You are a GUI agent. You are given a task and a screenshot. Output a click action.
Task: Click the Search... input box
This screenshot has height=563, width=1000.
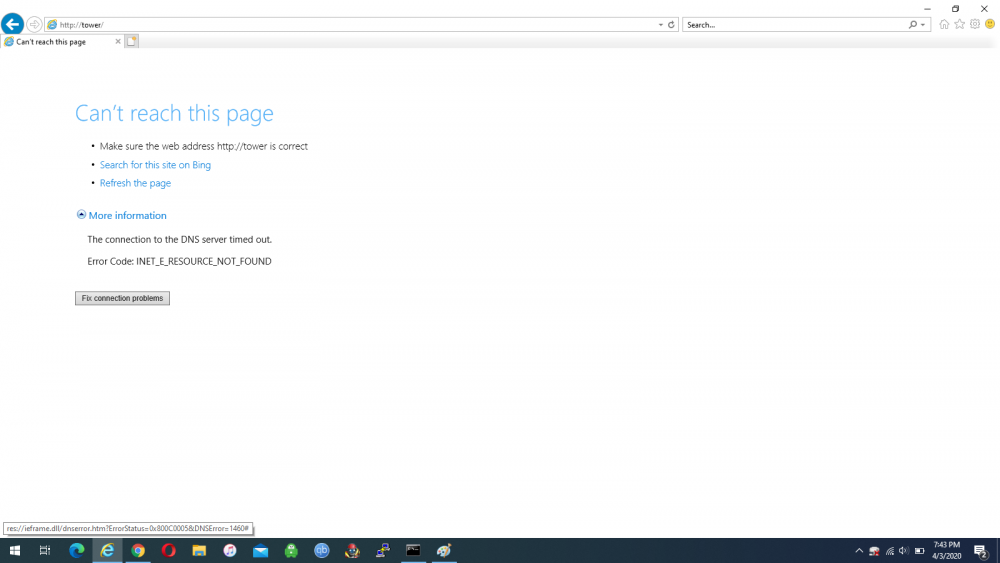pos(795,25)
